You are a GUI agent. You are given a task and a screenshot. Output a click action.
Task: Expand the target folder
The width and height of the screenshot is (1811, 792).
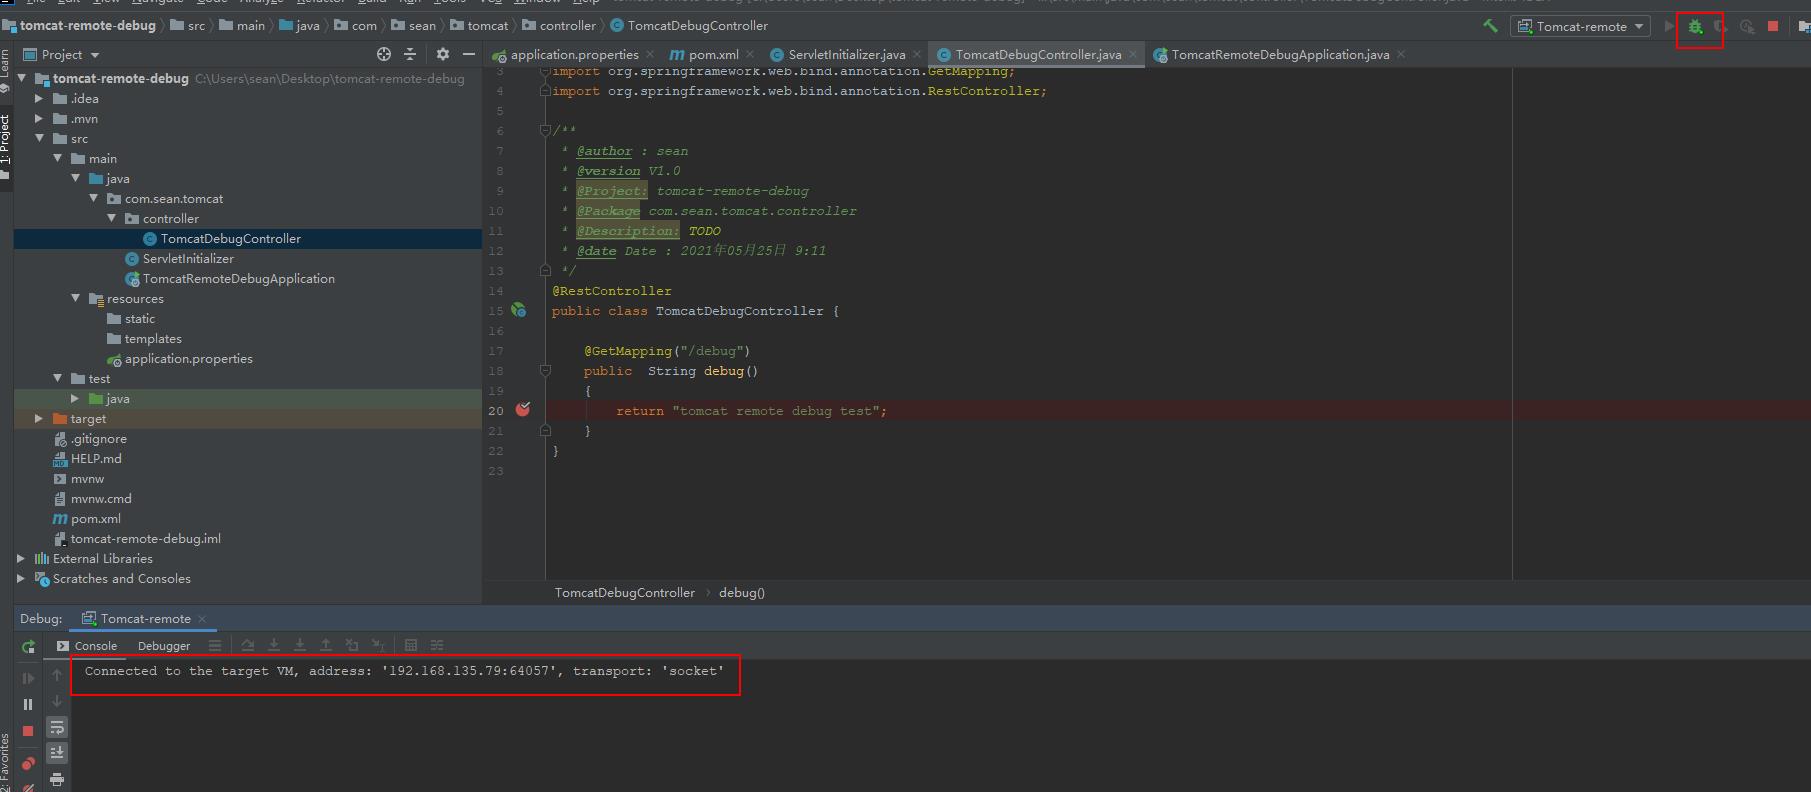(39, 418)
